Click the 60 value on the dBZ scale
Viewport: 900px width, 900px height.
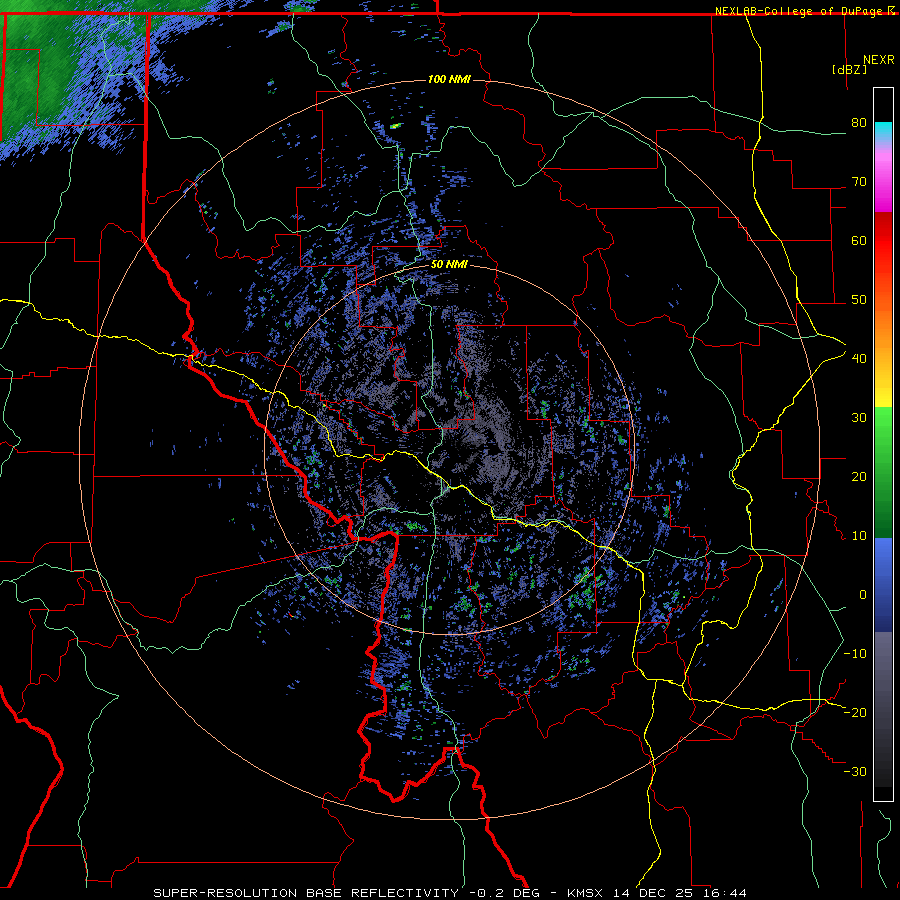(859, 240)
